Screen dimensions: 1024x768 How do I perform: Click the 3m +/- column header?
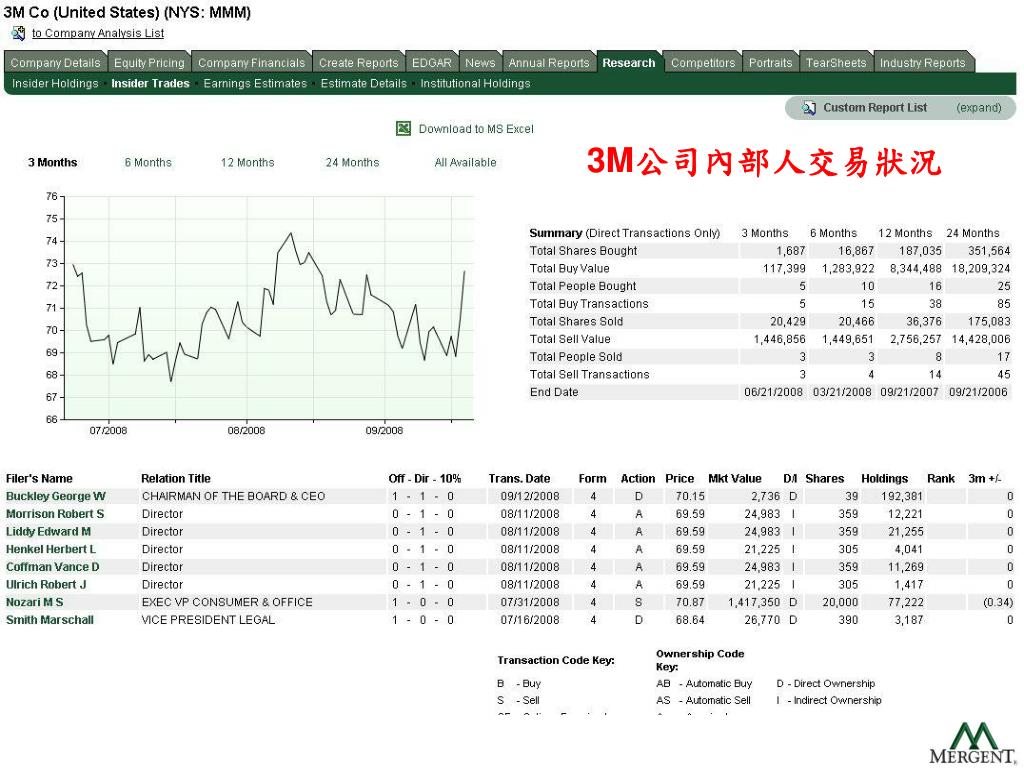click(x=985, y=479)
